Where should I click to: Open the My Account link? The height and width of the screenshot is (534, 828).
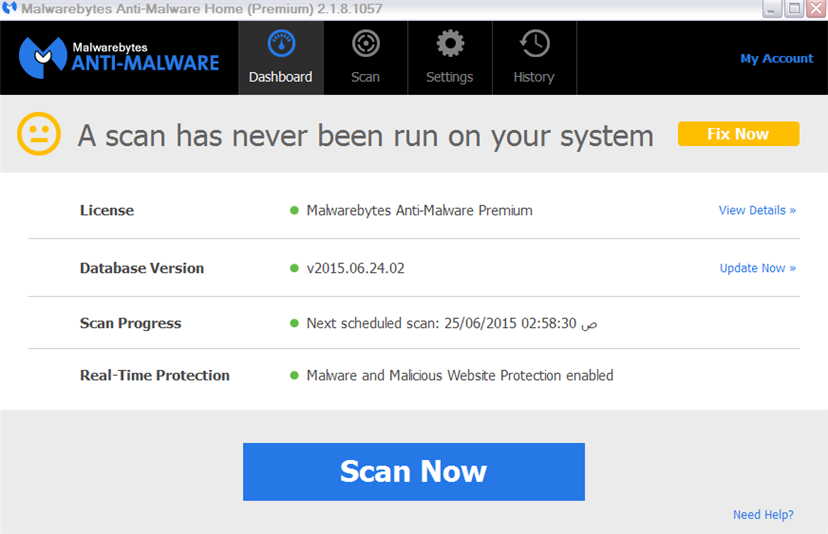tap(776, 59)
